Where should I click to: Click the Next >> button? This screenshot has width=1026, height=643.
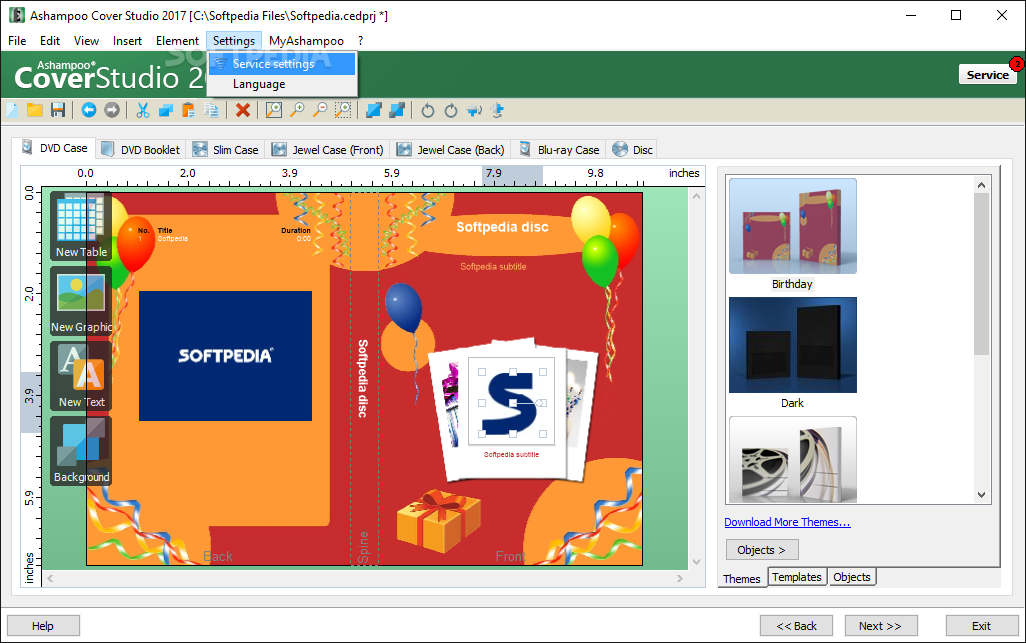[881, 626]
